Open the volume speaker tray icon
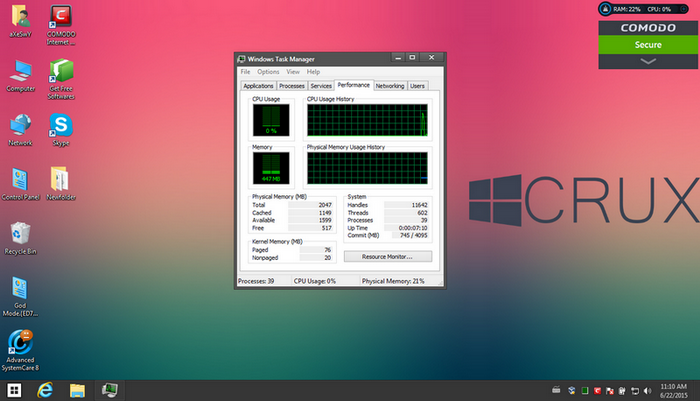Viewport: 700px width, 401px height. 647,391
